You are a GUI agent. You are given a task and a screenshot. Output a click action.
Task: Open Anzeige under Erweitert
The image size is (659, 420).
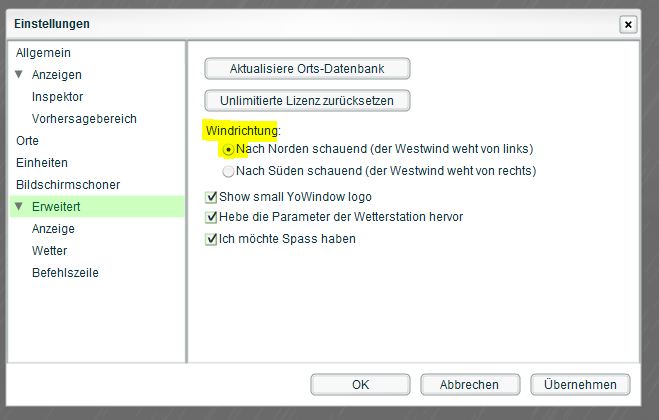53,229
